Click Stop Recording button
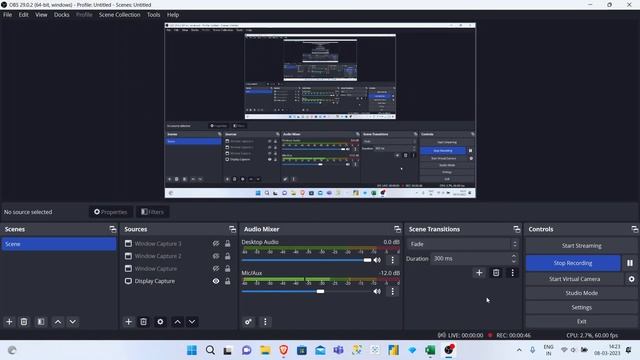This screenshot has height=360, width=640. [573, 263]
